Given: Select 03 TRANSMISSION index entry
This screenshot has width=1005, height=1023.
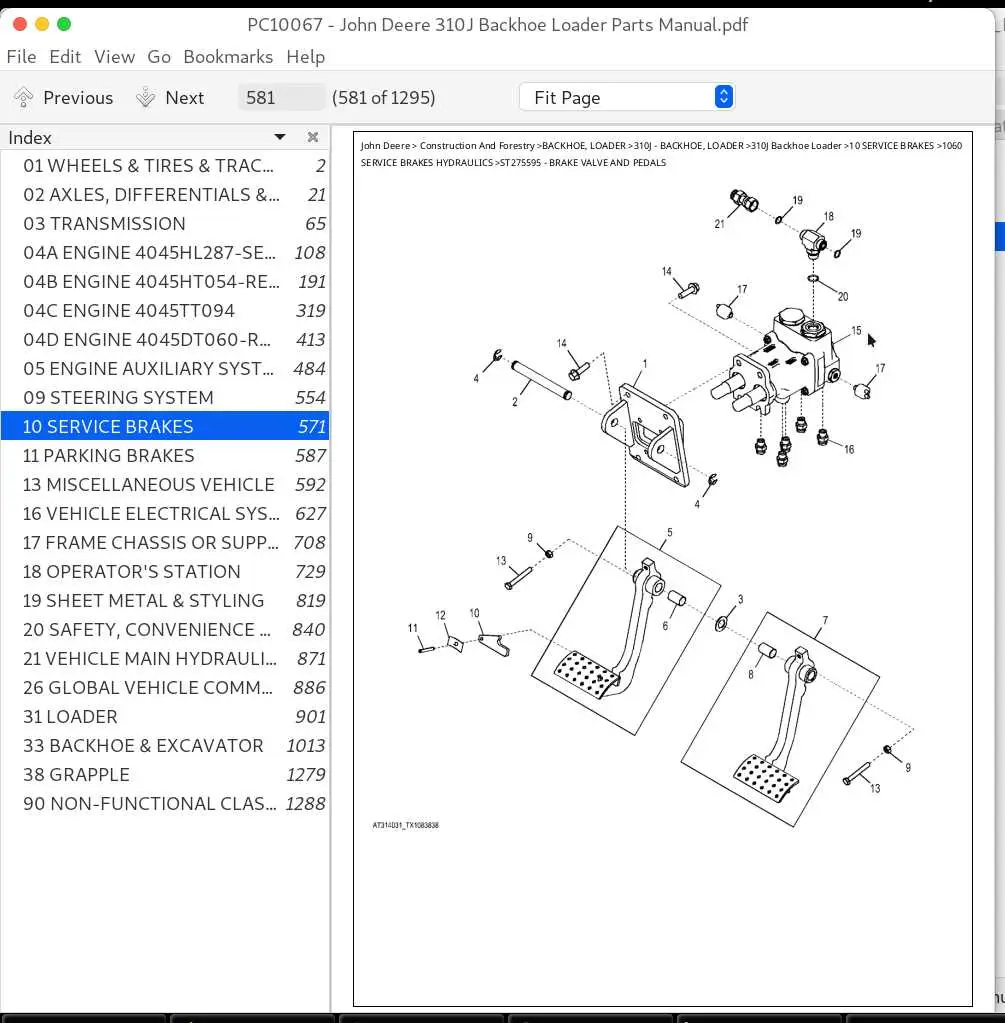Looking at the screenshot, I should [x=165, y=224].
